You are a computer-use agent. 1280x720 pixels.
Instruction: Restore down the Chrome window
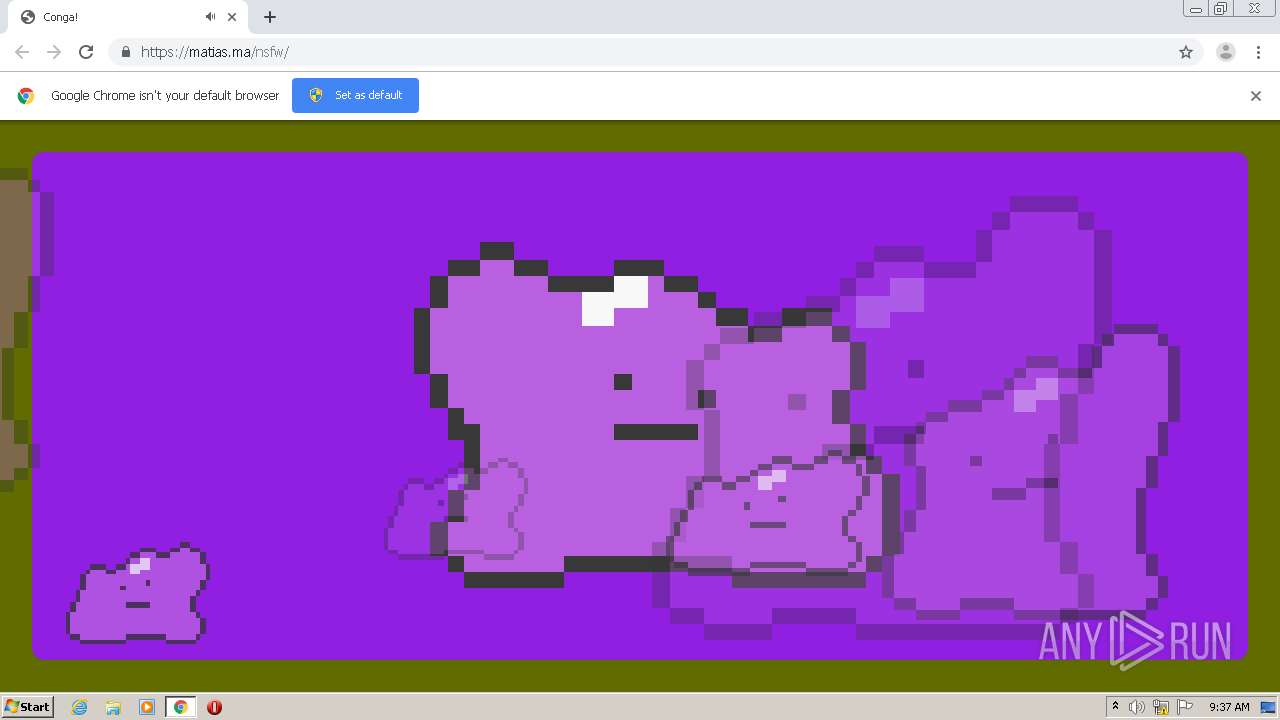pyautogui.click(x=1221, y=8)
